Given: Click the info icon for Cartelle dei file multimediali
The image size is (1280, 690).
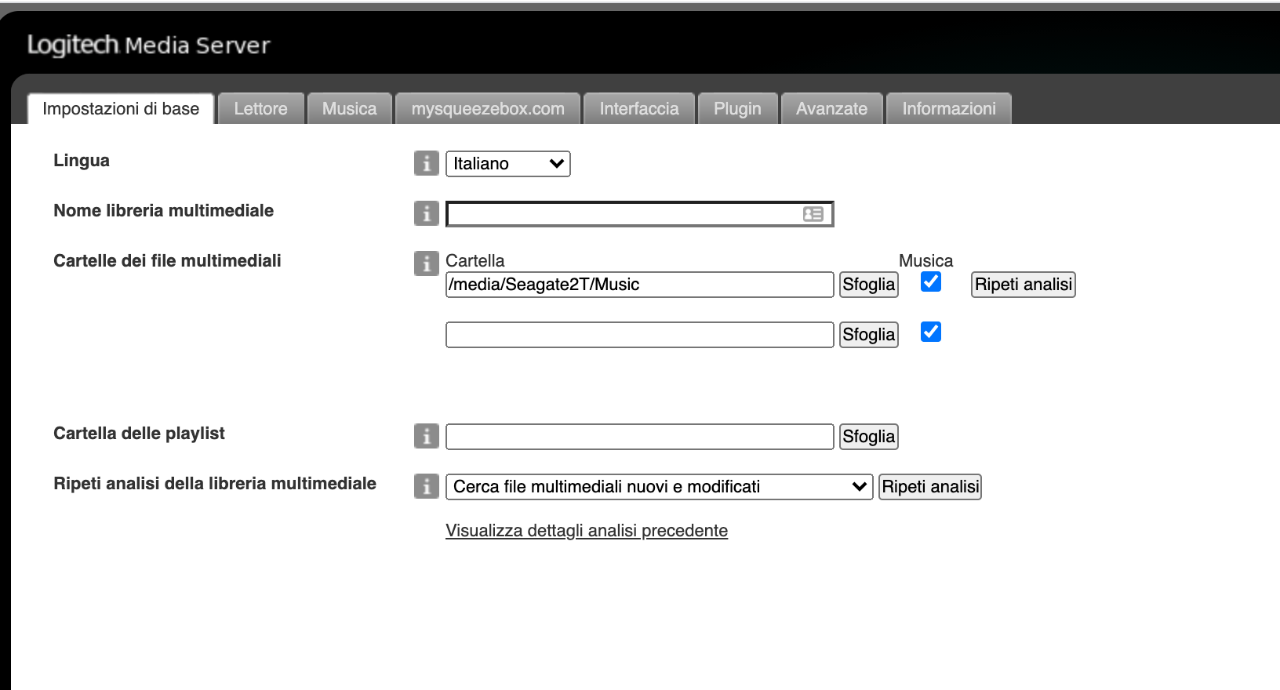Looking at the screenshot, I should (426, 263).
